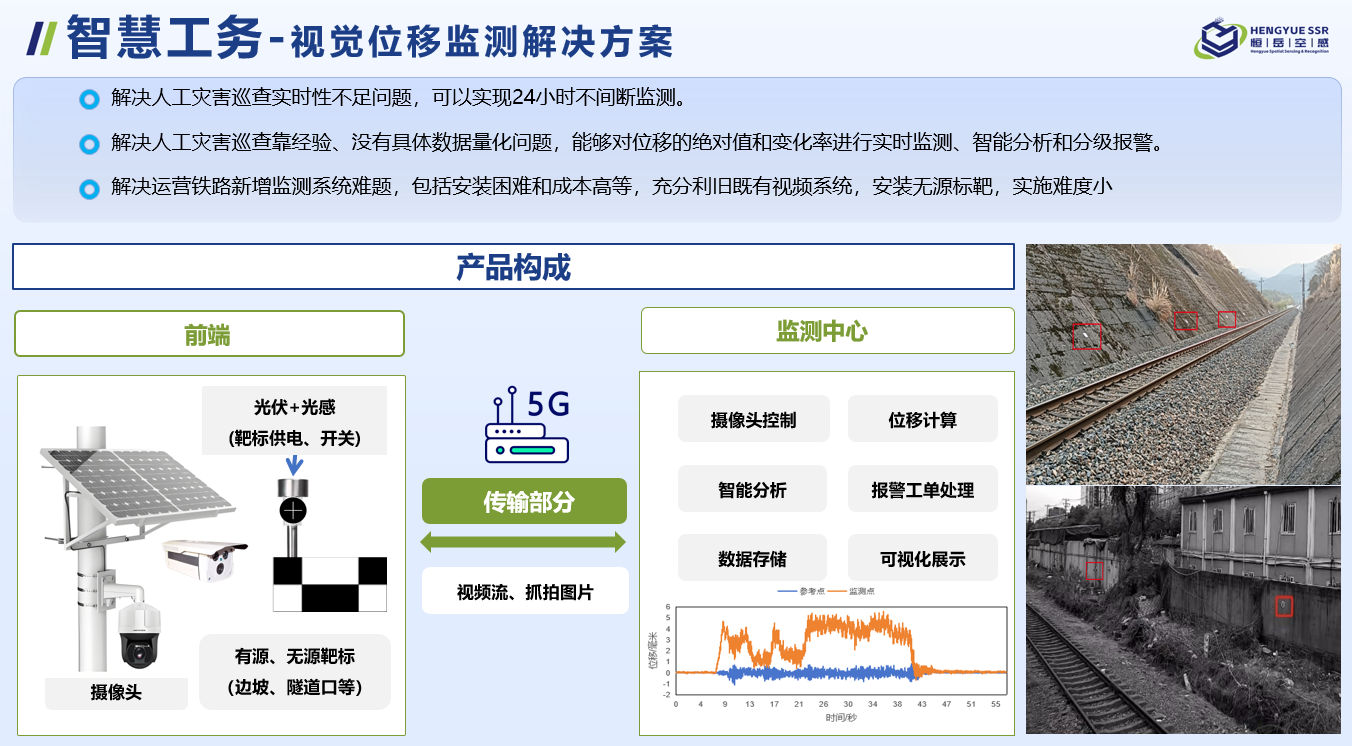Screen dimensions: 1352x746
Task: Click the black dome PTZ camera
Action: tap(139, 635)
